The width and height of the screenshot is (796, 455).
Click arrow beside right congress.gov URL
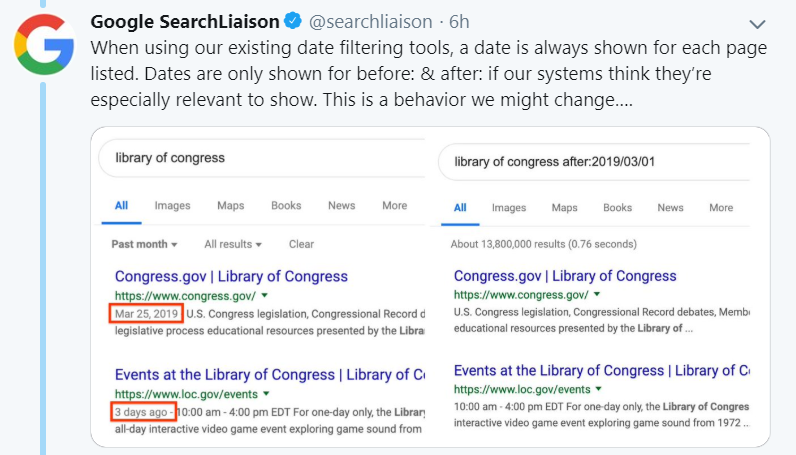pos(597,294)
